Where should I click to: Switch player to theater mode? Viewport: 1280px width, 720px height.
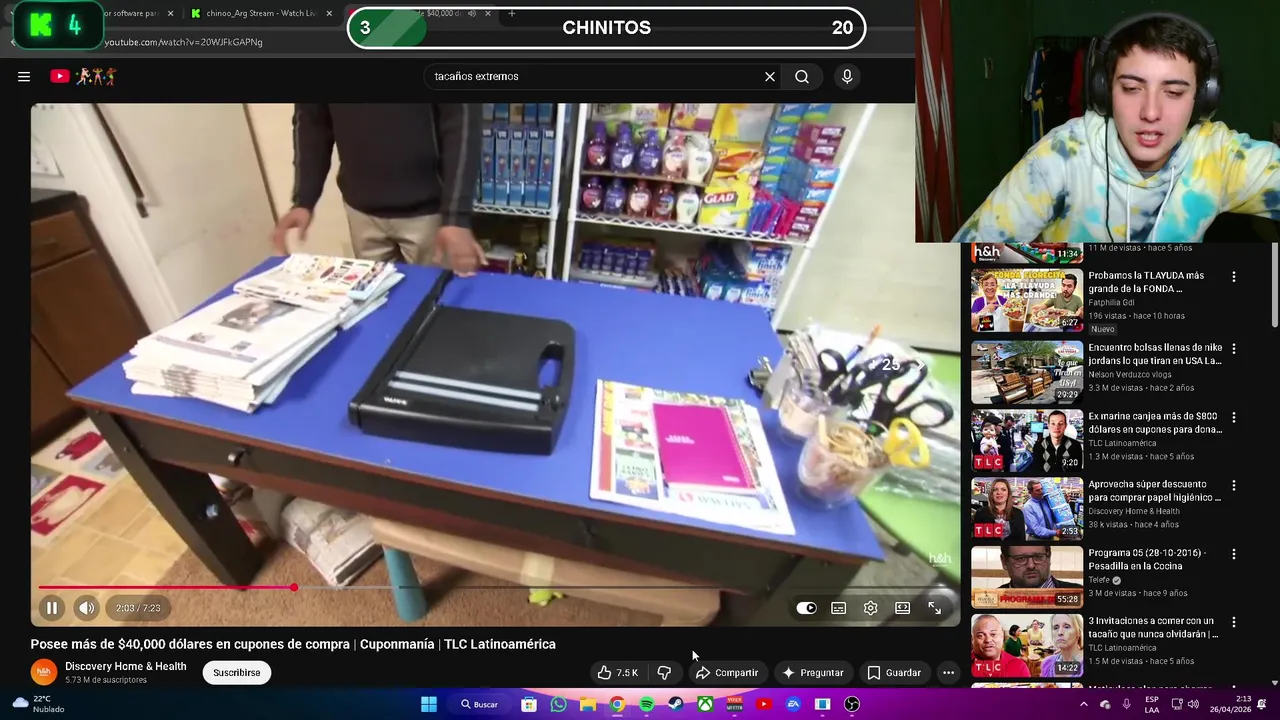[x=903, y=608]
